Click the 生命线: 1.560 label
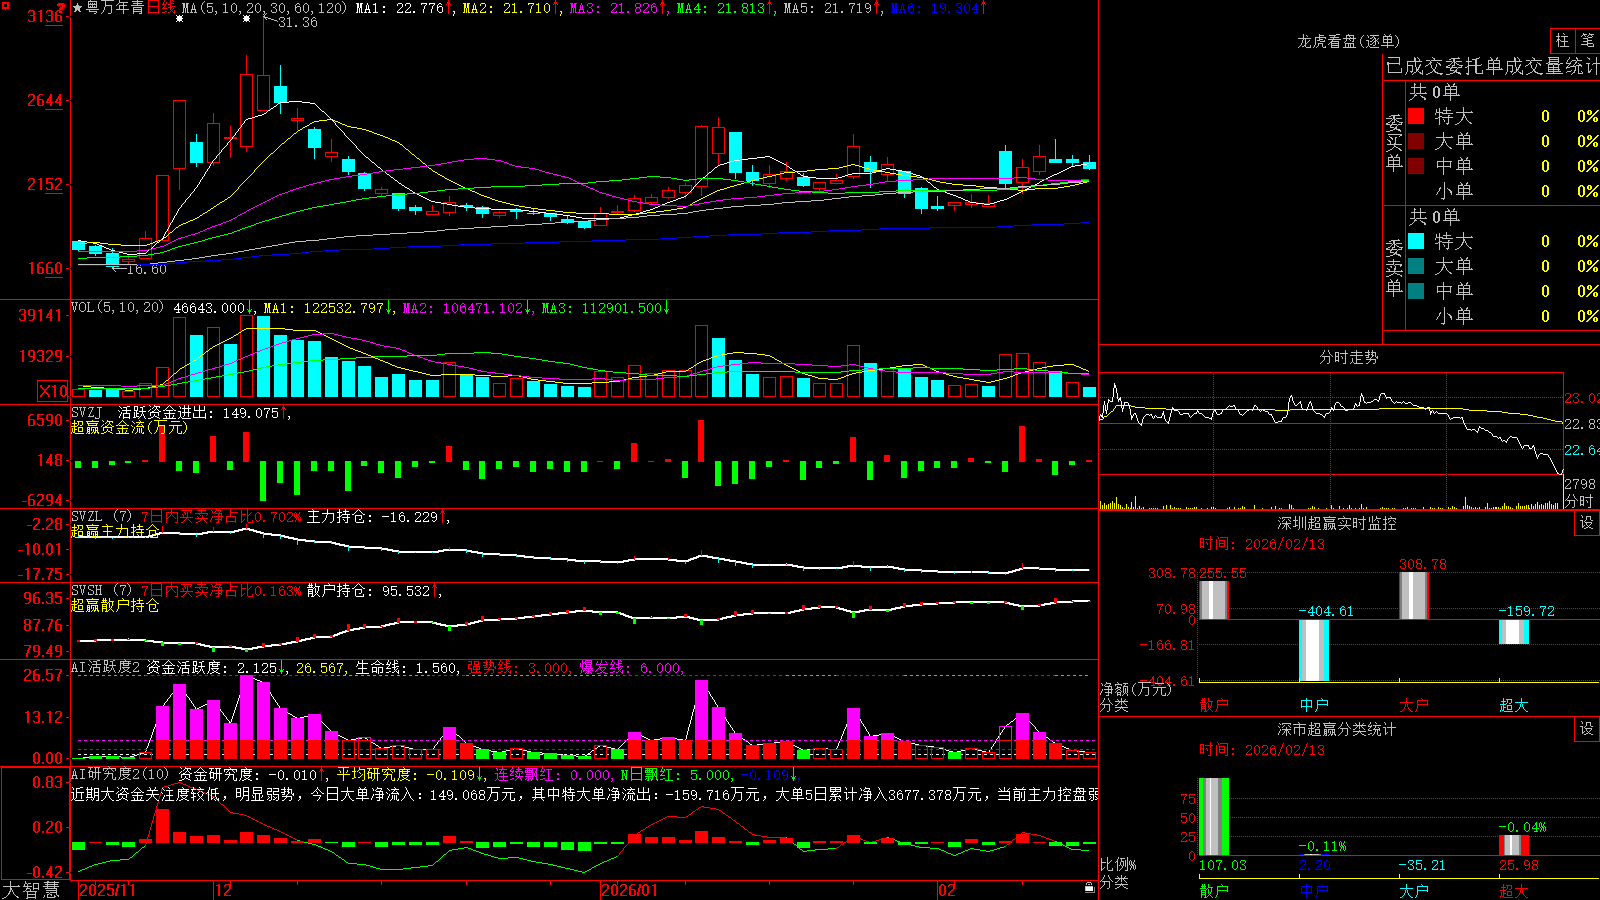Viewport: 1600px width, 900px height. pos(406,668)
